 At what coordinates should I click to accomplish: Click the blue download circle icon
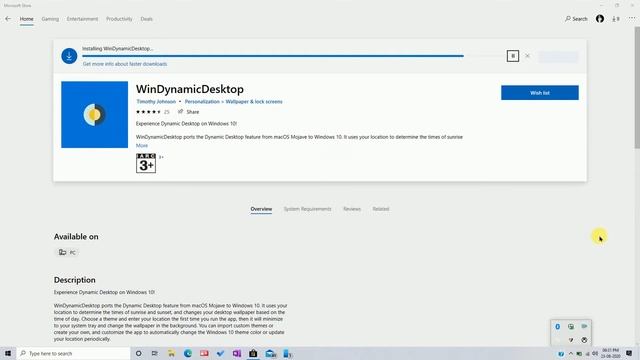pos(69,56)
